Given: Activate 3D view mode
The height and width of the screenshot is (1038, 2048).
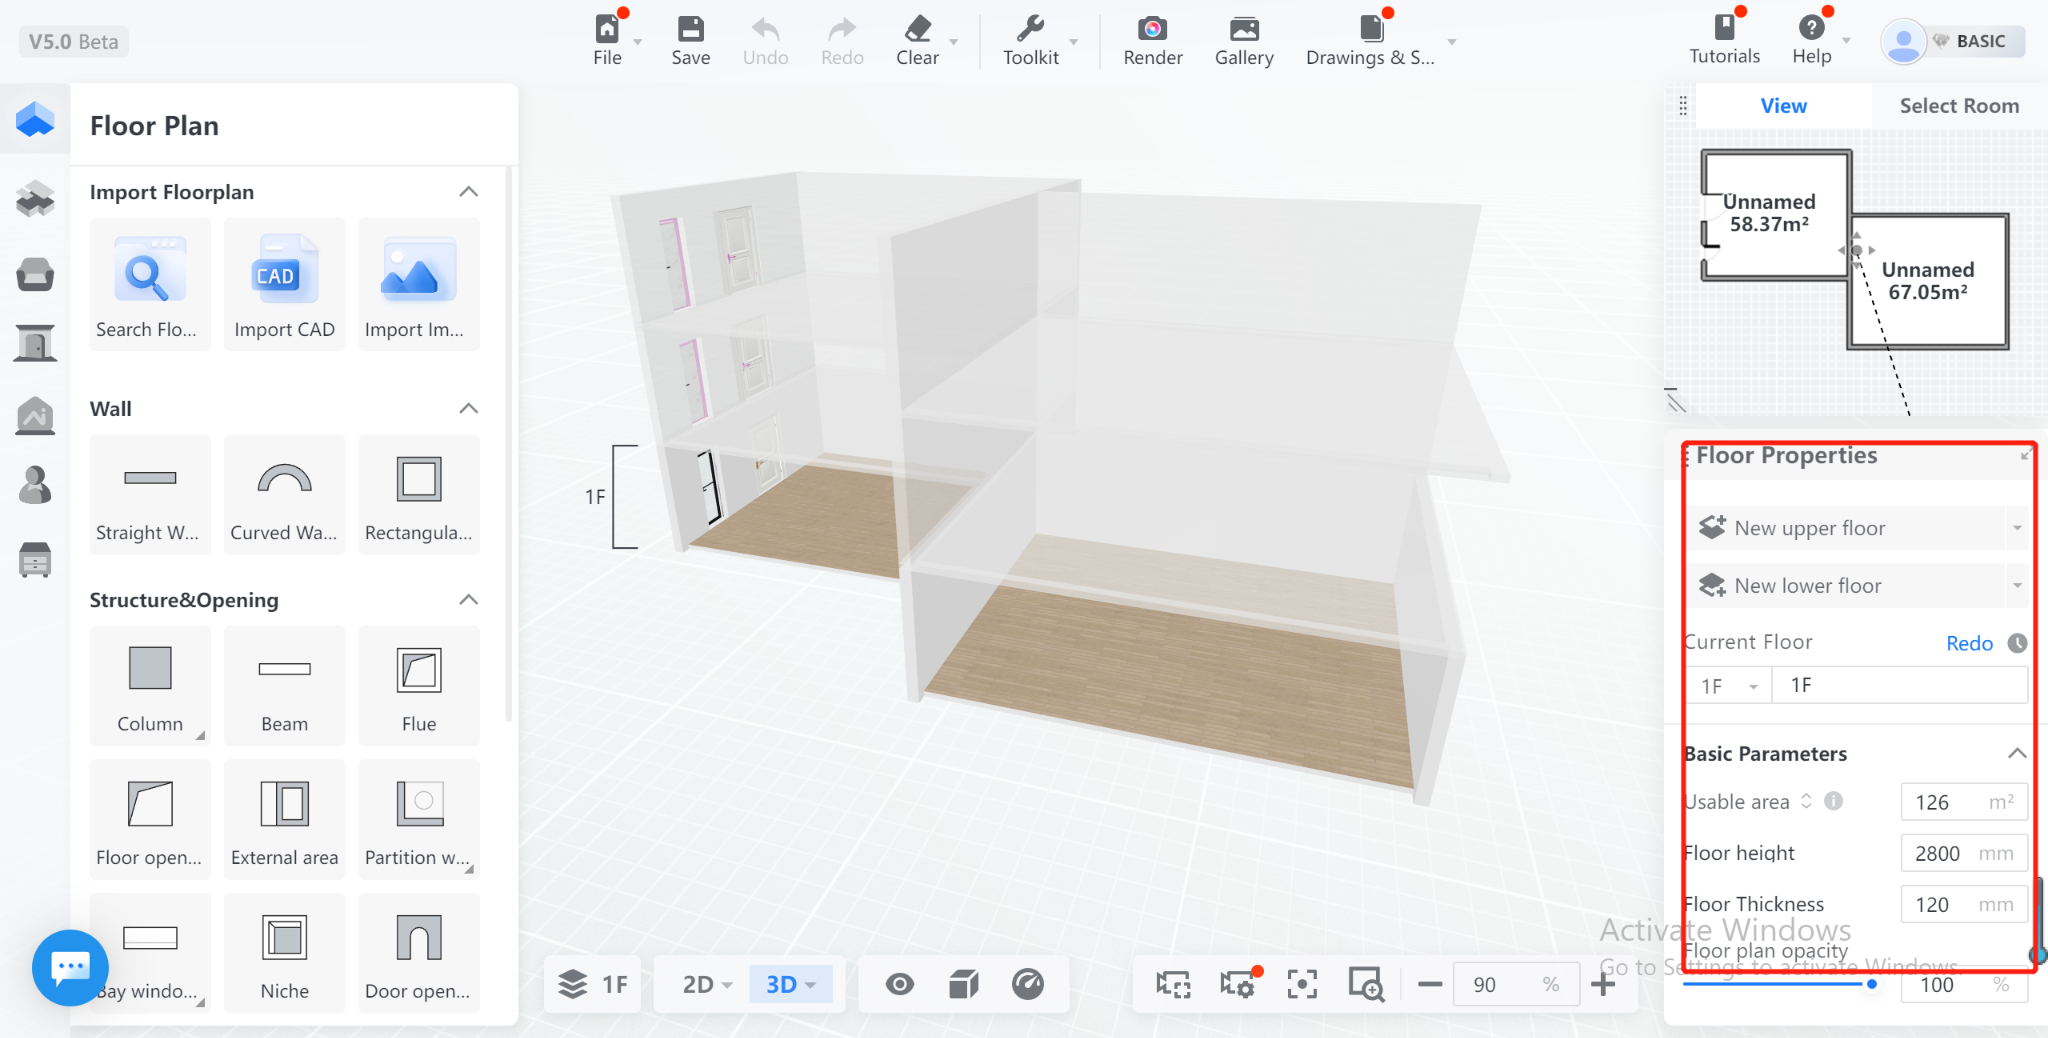Looking at the screenshot, I should click(x=790, y=985).
